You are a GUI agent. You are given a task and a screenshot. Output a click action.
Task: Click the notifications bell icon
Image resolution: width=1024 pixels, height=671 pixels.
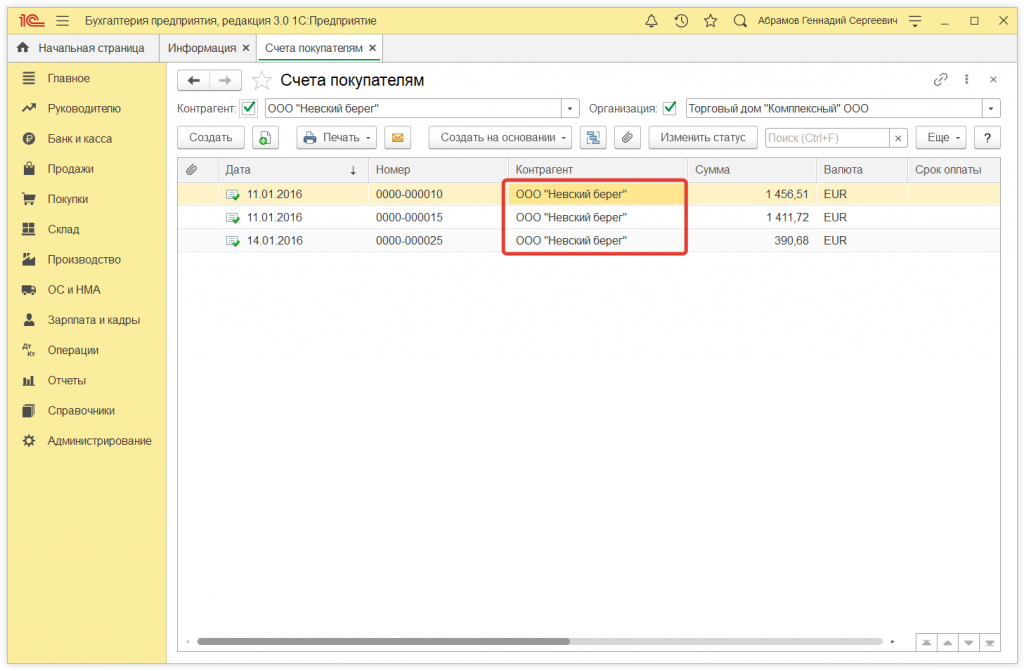pyautogui.click(x=652, y=21)
